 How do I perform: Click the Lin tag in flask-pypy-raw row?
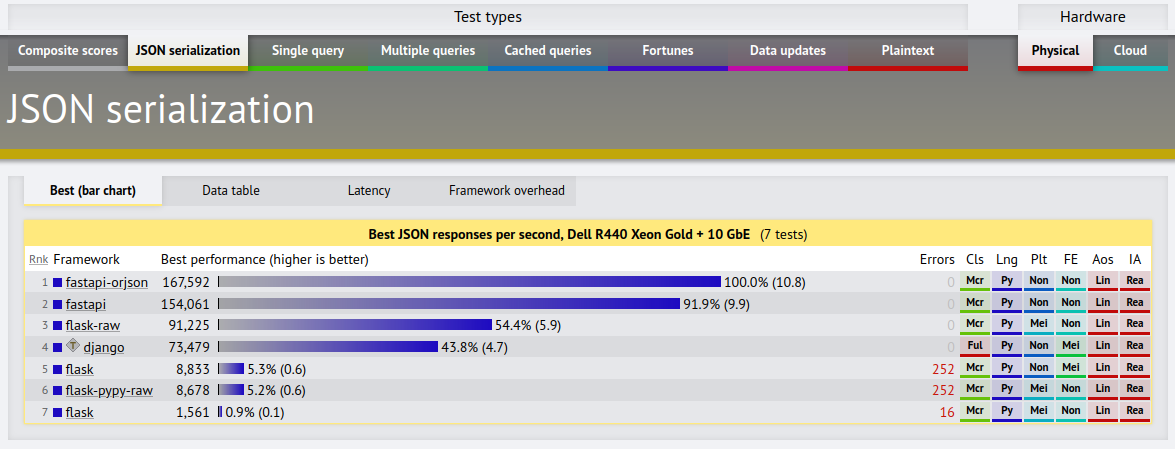[x=1103, y=391]
